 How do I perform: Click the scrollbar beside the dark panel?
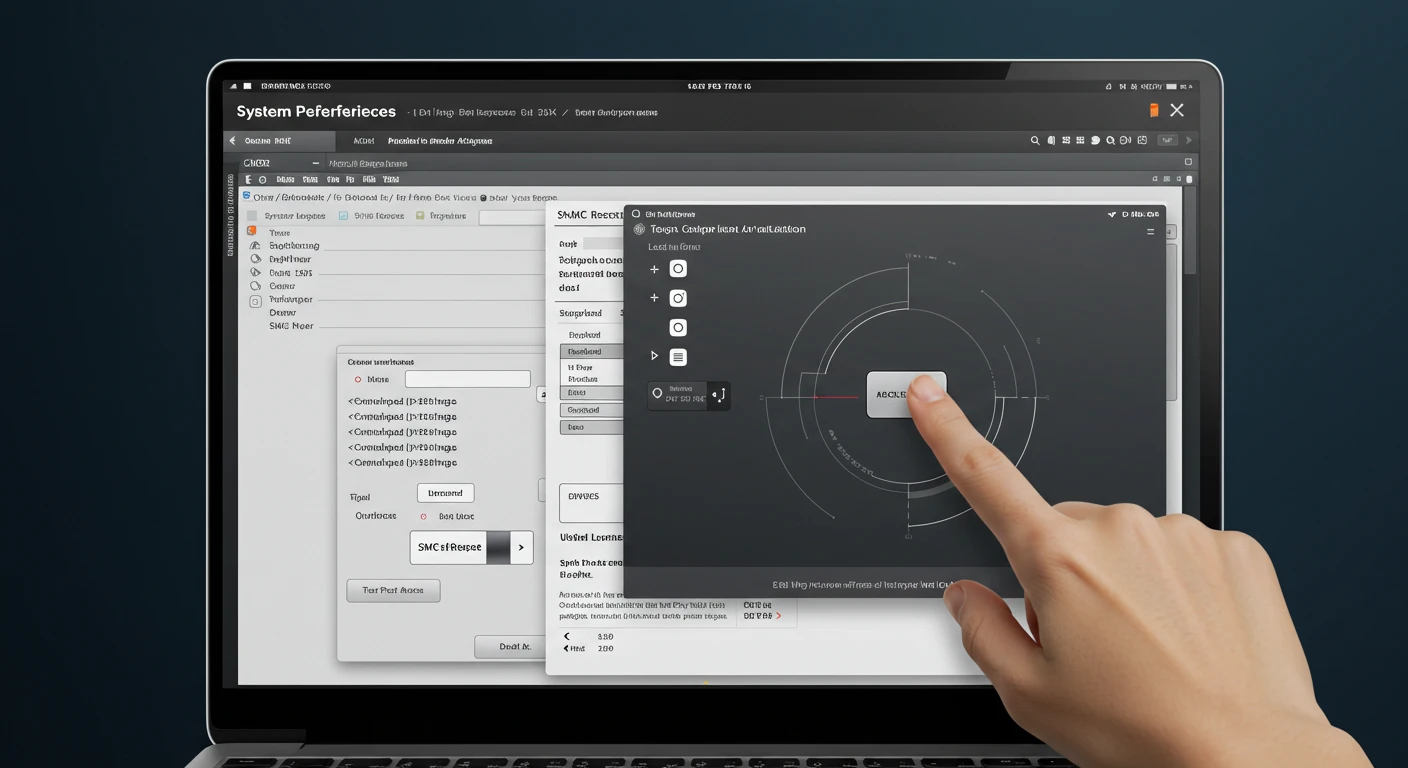pos(1189,231)
